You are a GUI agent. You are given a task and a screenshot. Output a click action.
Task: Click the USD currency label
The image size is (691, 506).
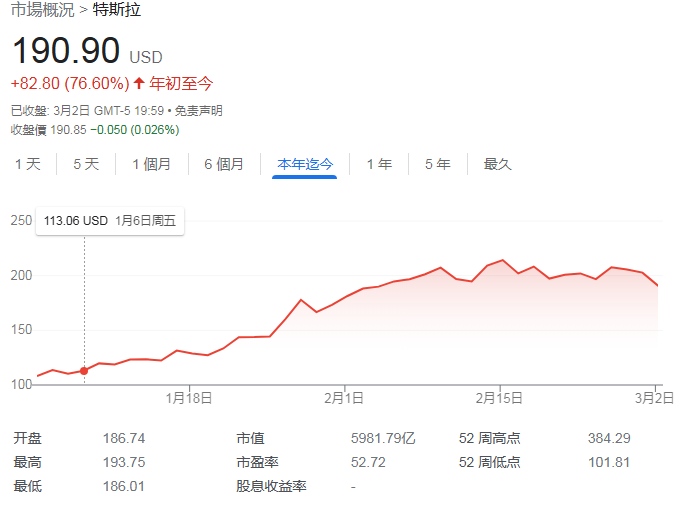point(146,58)
